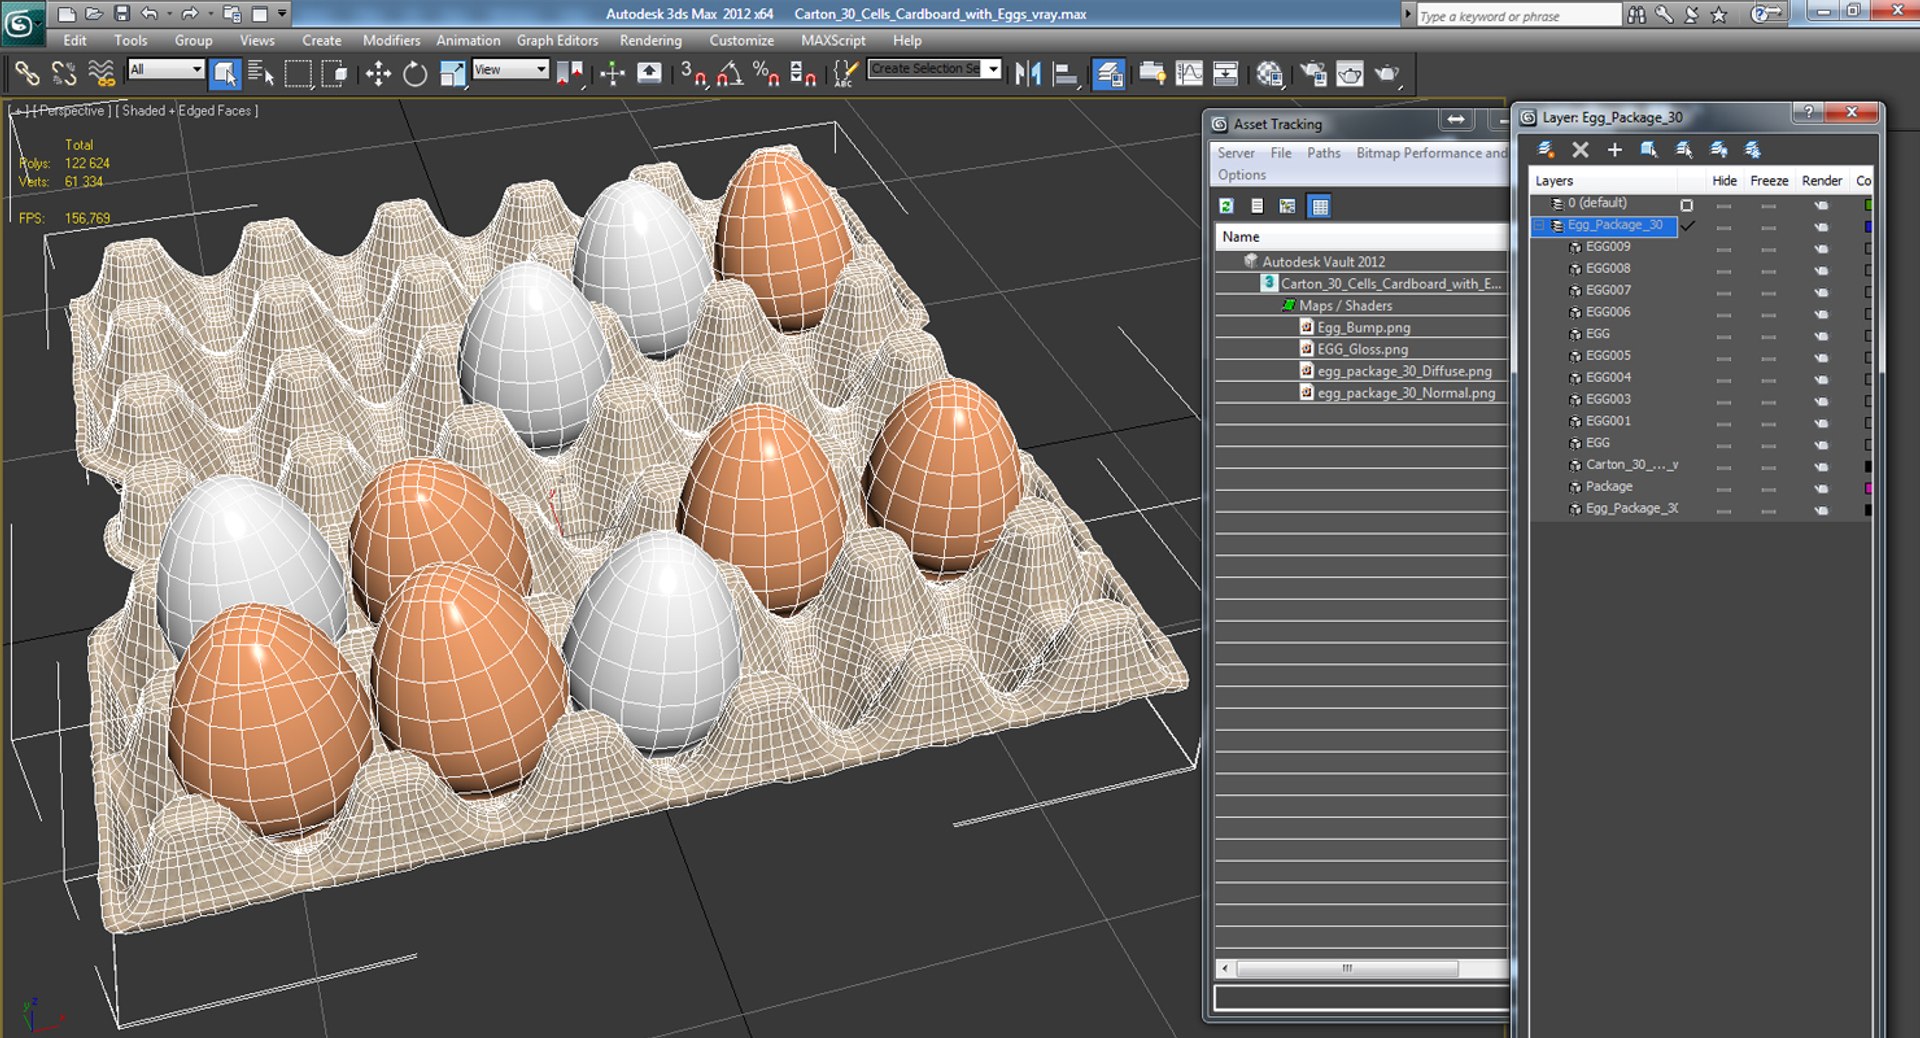The width and height of the screenshot is (1920, 1038).
Task: Click the Package object's magenta color swatch
Action: [1867, 488]
